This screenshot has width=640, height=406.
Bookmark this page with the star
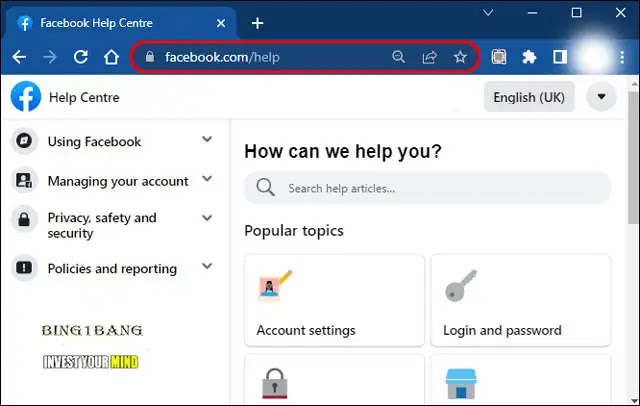[460, 57]
